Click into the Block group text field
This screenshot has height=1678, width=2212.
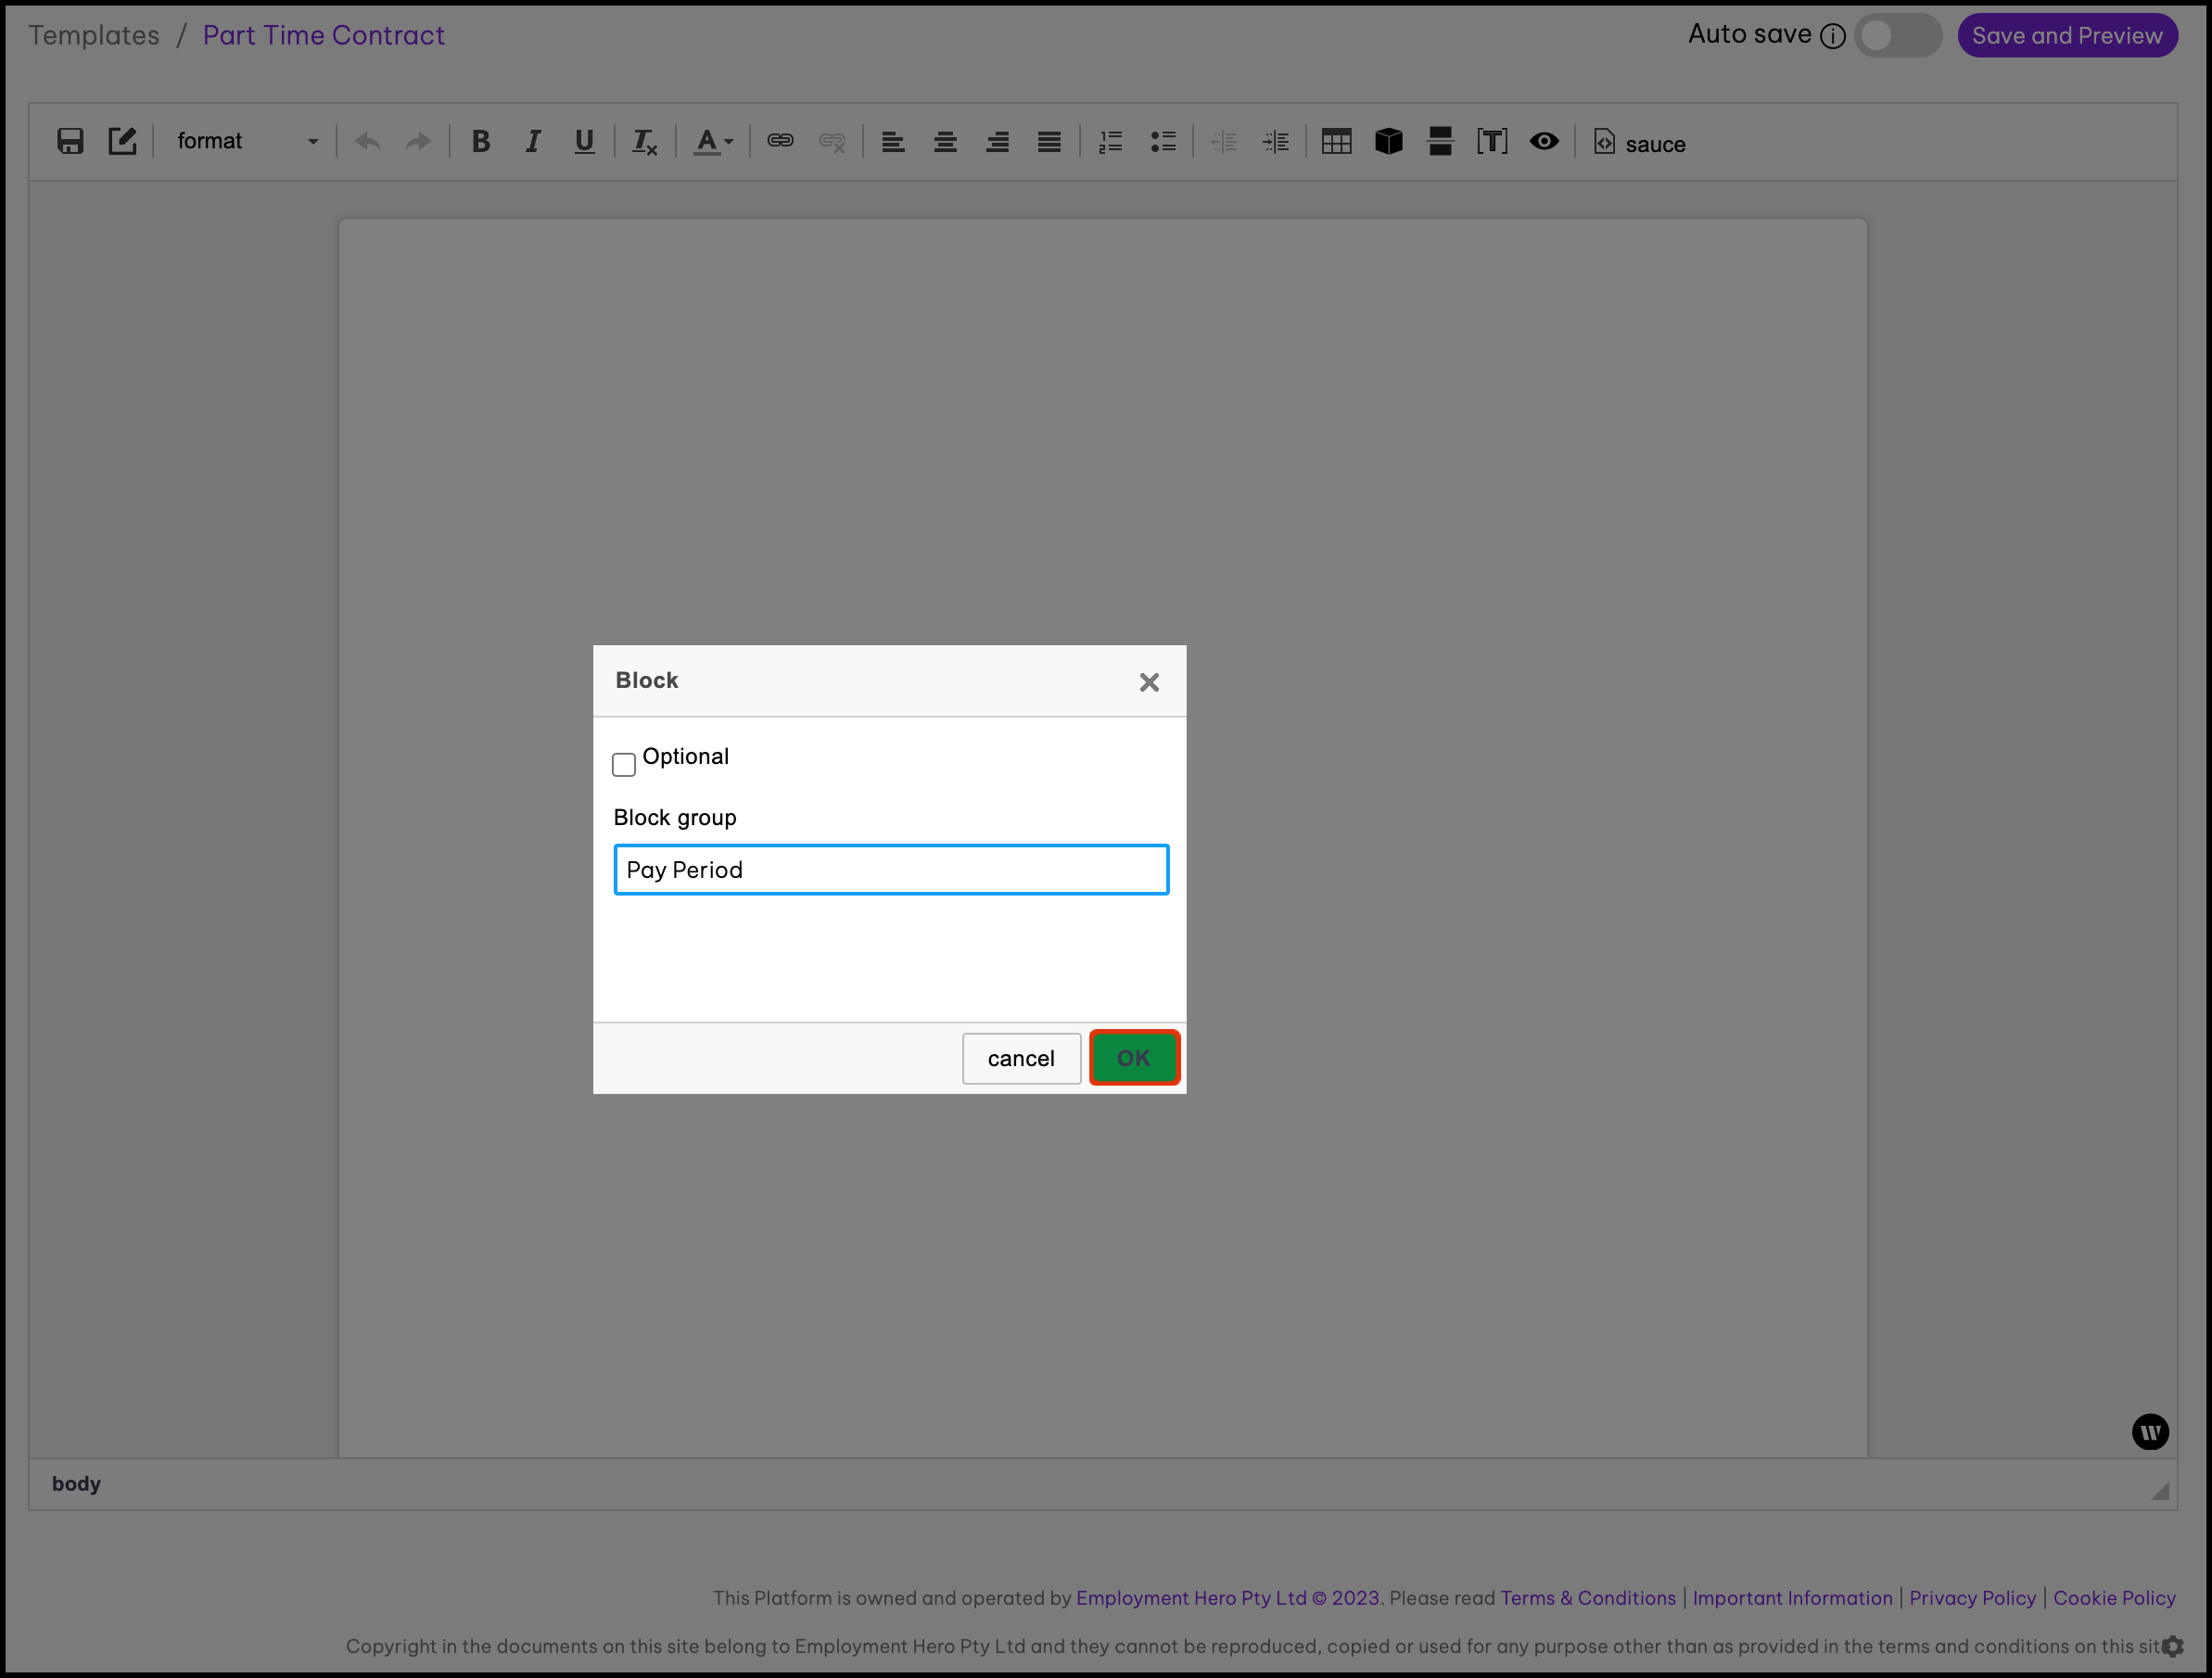coord(890,870)
